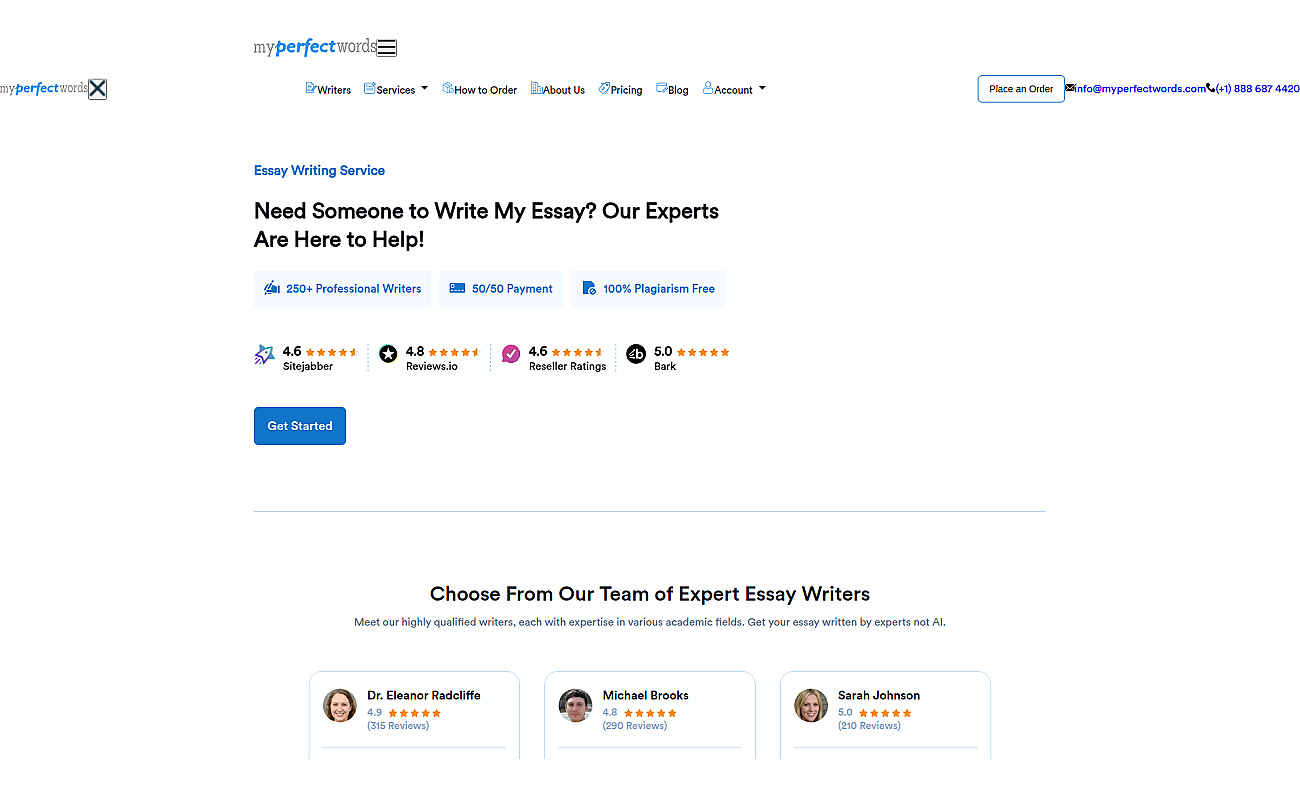
Task: Click the Bark logo icon
Action: [x=636, y=354]
